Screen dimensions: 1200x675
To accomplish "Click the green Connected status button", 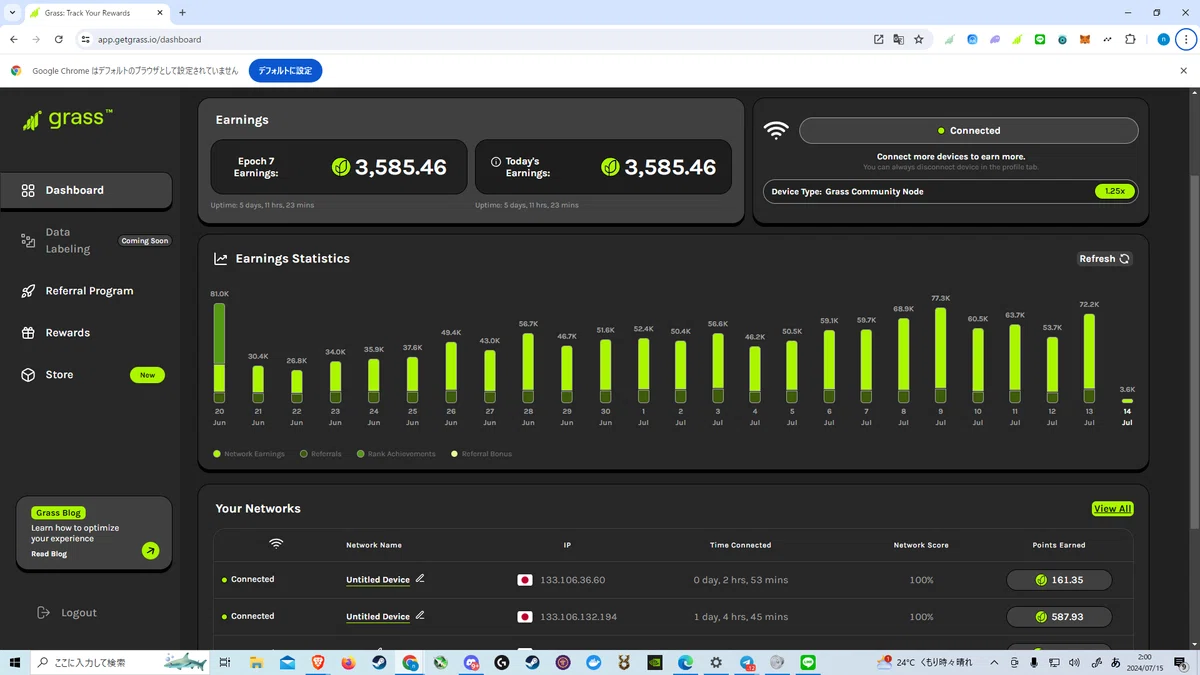I will tap(968, 131).
